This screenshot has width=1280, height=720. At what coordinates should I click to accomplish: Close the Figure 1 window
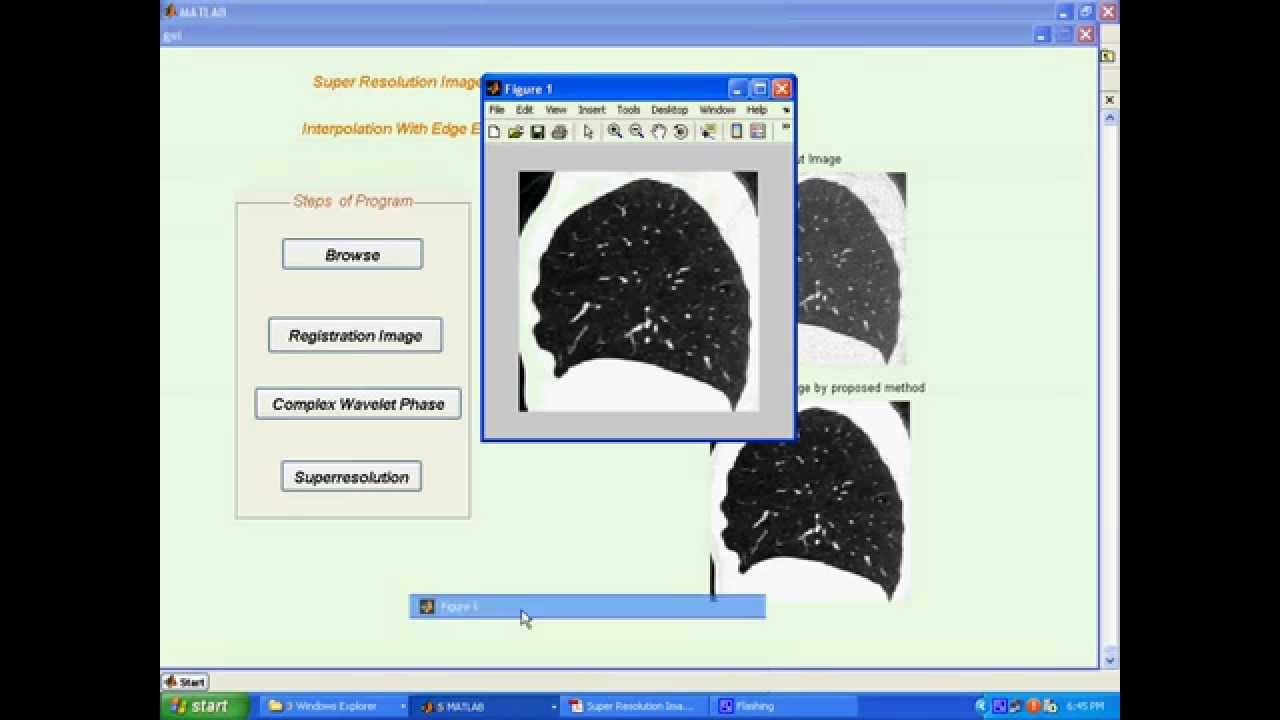pos(782,89)
